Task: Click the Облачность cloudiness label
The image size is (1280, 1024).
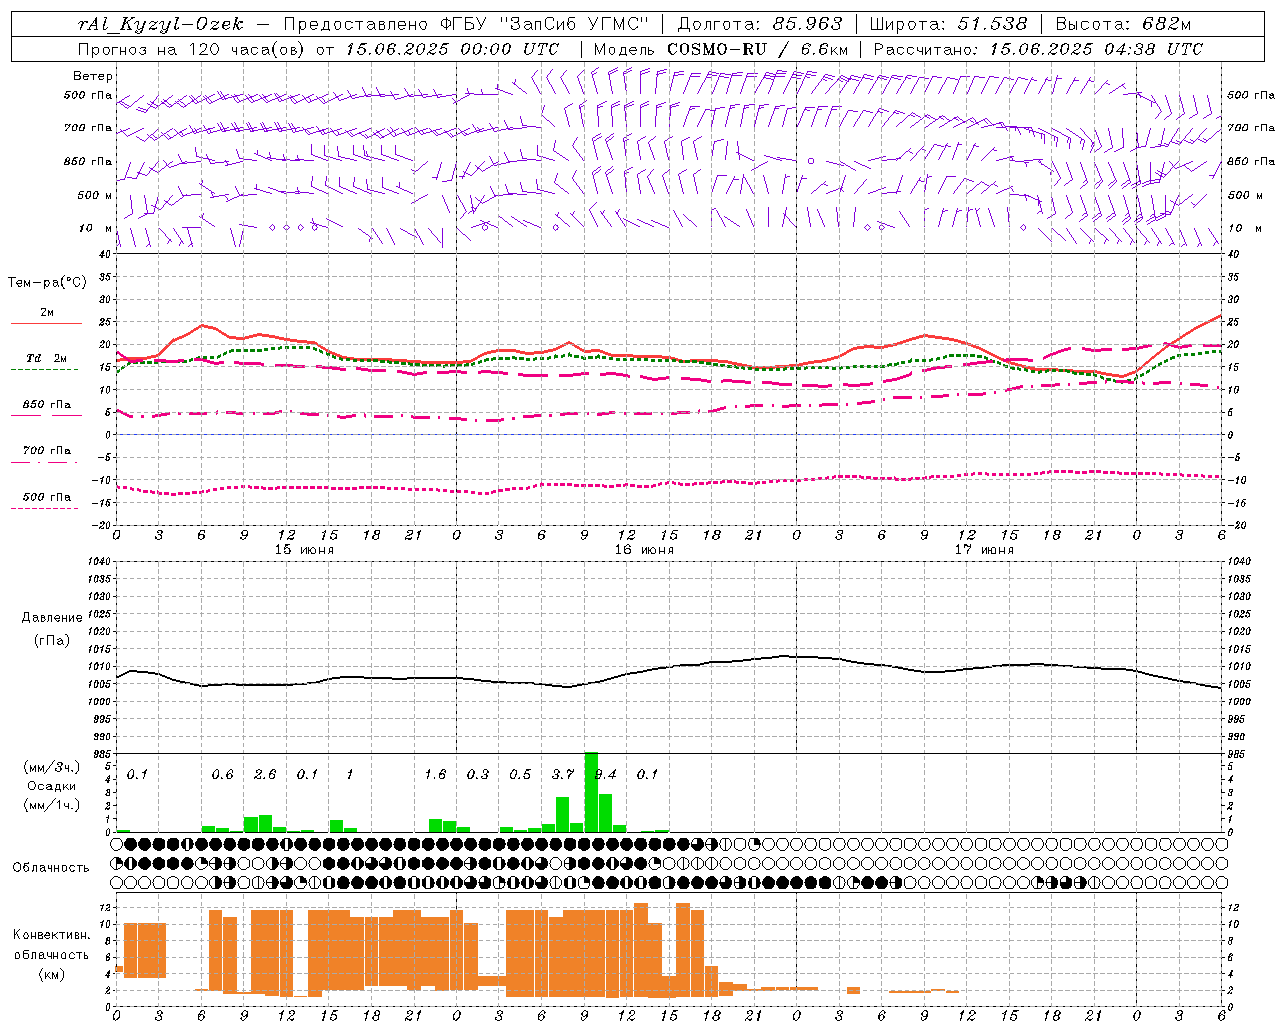Action: tap(51, 868)
